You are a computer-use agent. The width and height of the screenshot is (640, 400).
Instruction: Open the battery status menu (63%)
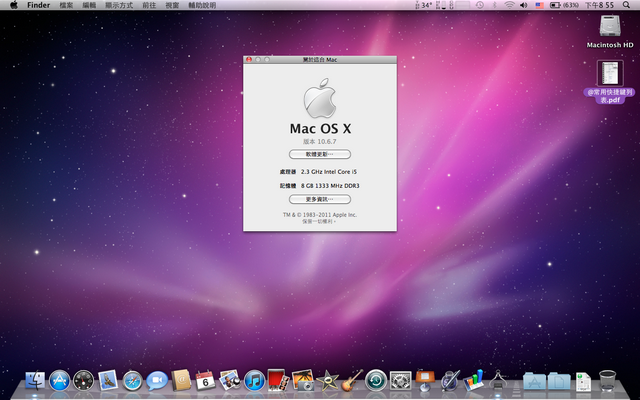pos(564,5)
